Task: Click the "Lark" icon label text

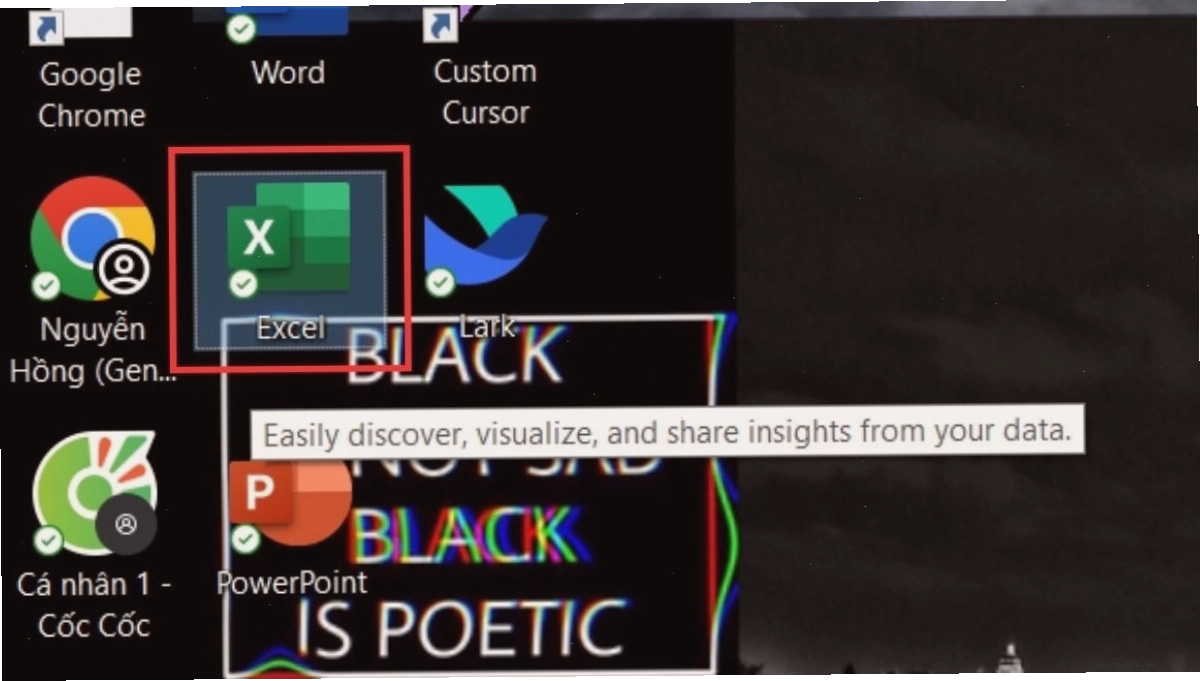Action: pyautogui.click(x=487, y=326)
